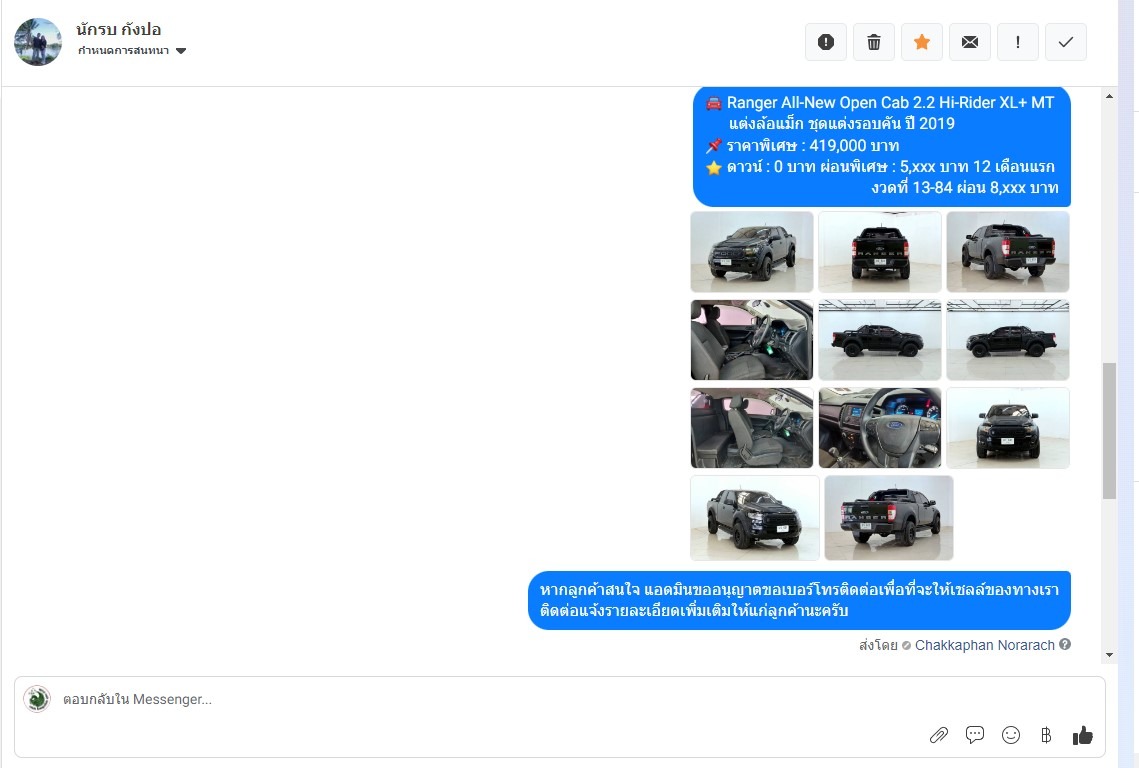Toggle the orange star follow-up flag

(x=922, y=42)
